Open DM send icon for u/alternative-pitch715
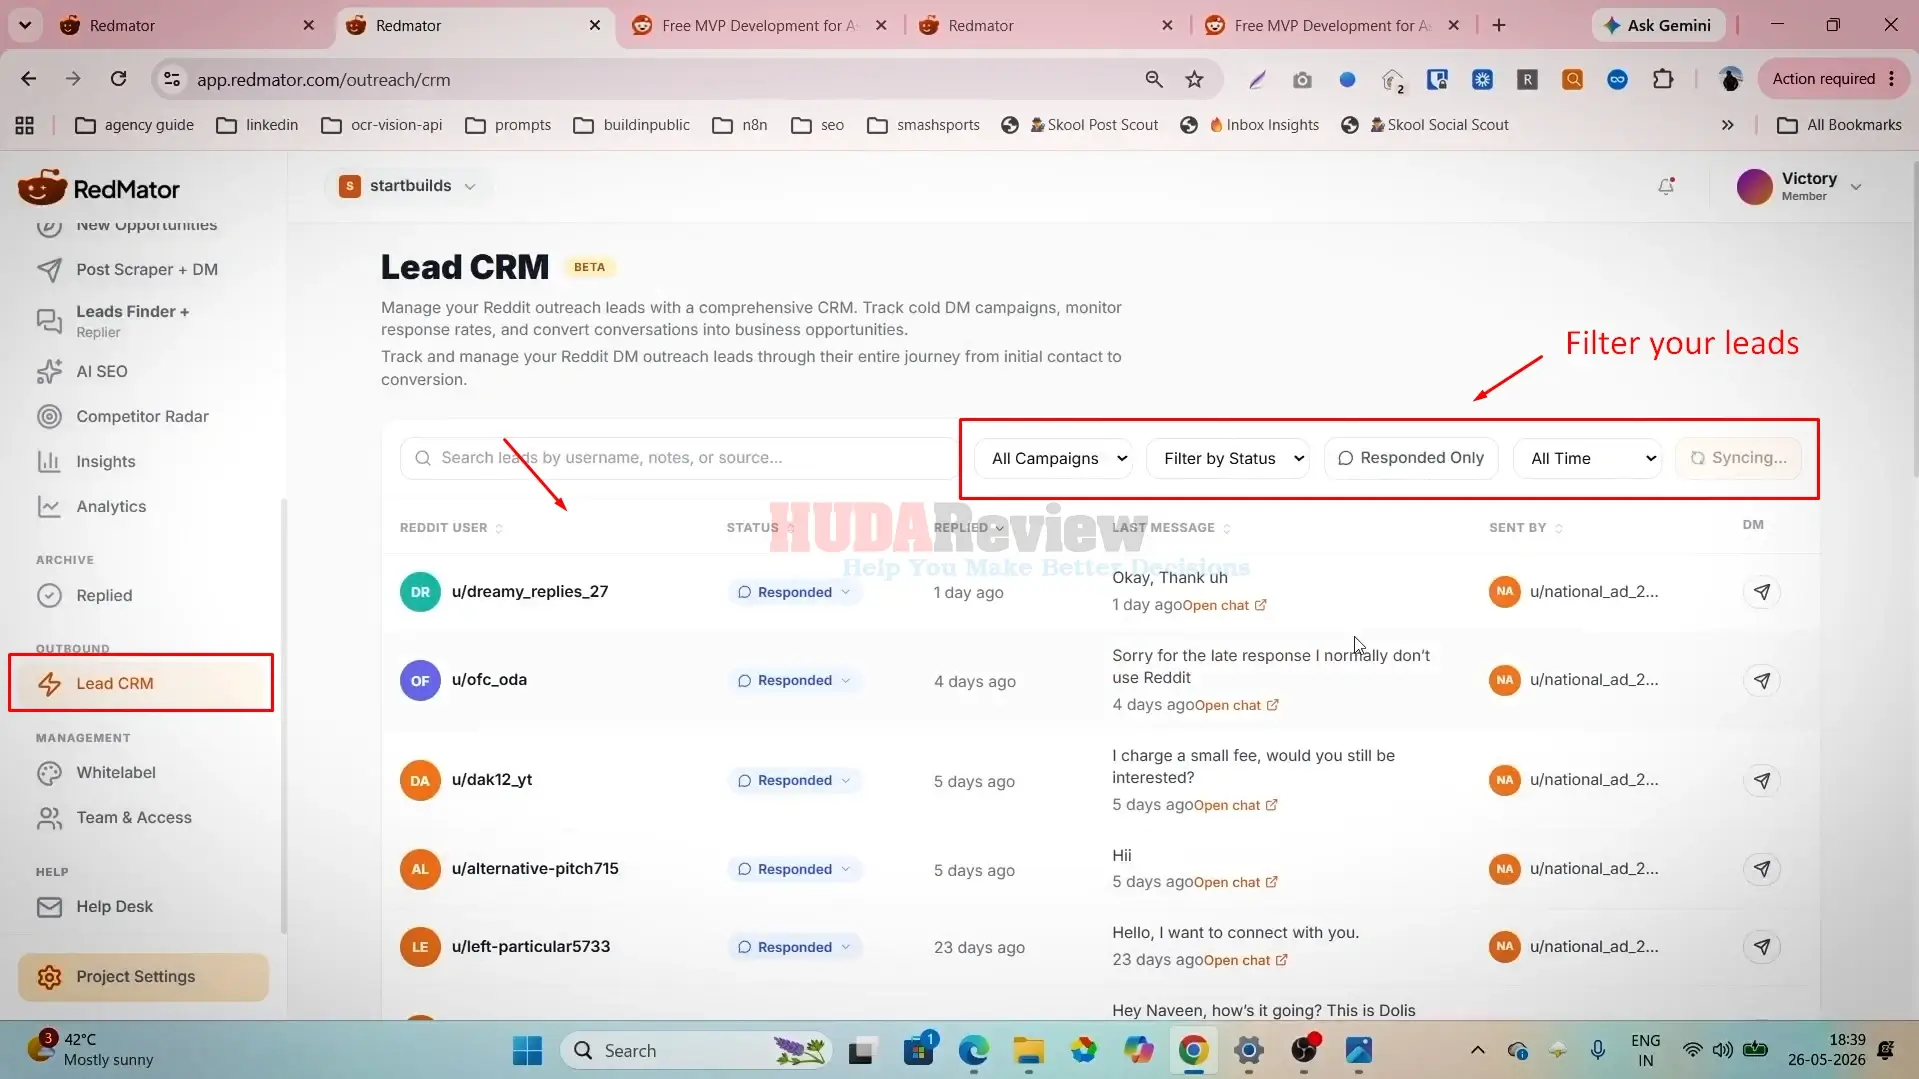The image size is (1919, 1079). click(1761, 868)
